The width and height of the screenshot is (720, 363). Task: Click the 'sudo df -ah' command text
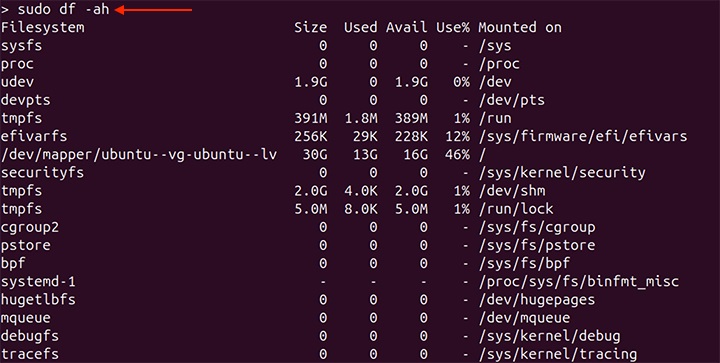[x=64, y=9]
